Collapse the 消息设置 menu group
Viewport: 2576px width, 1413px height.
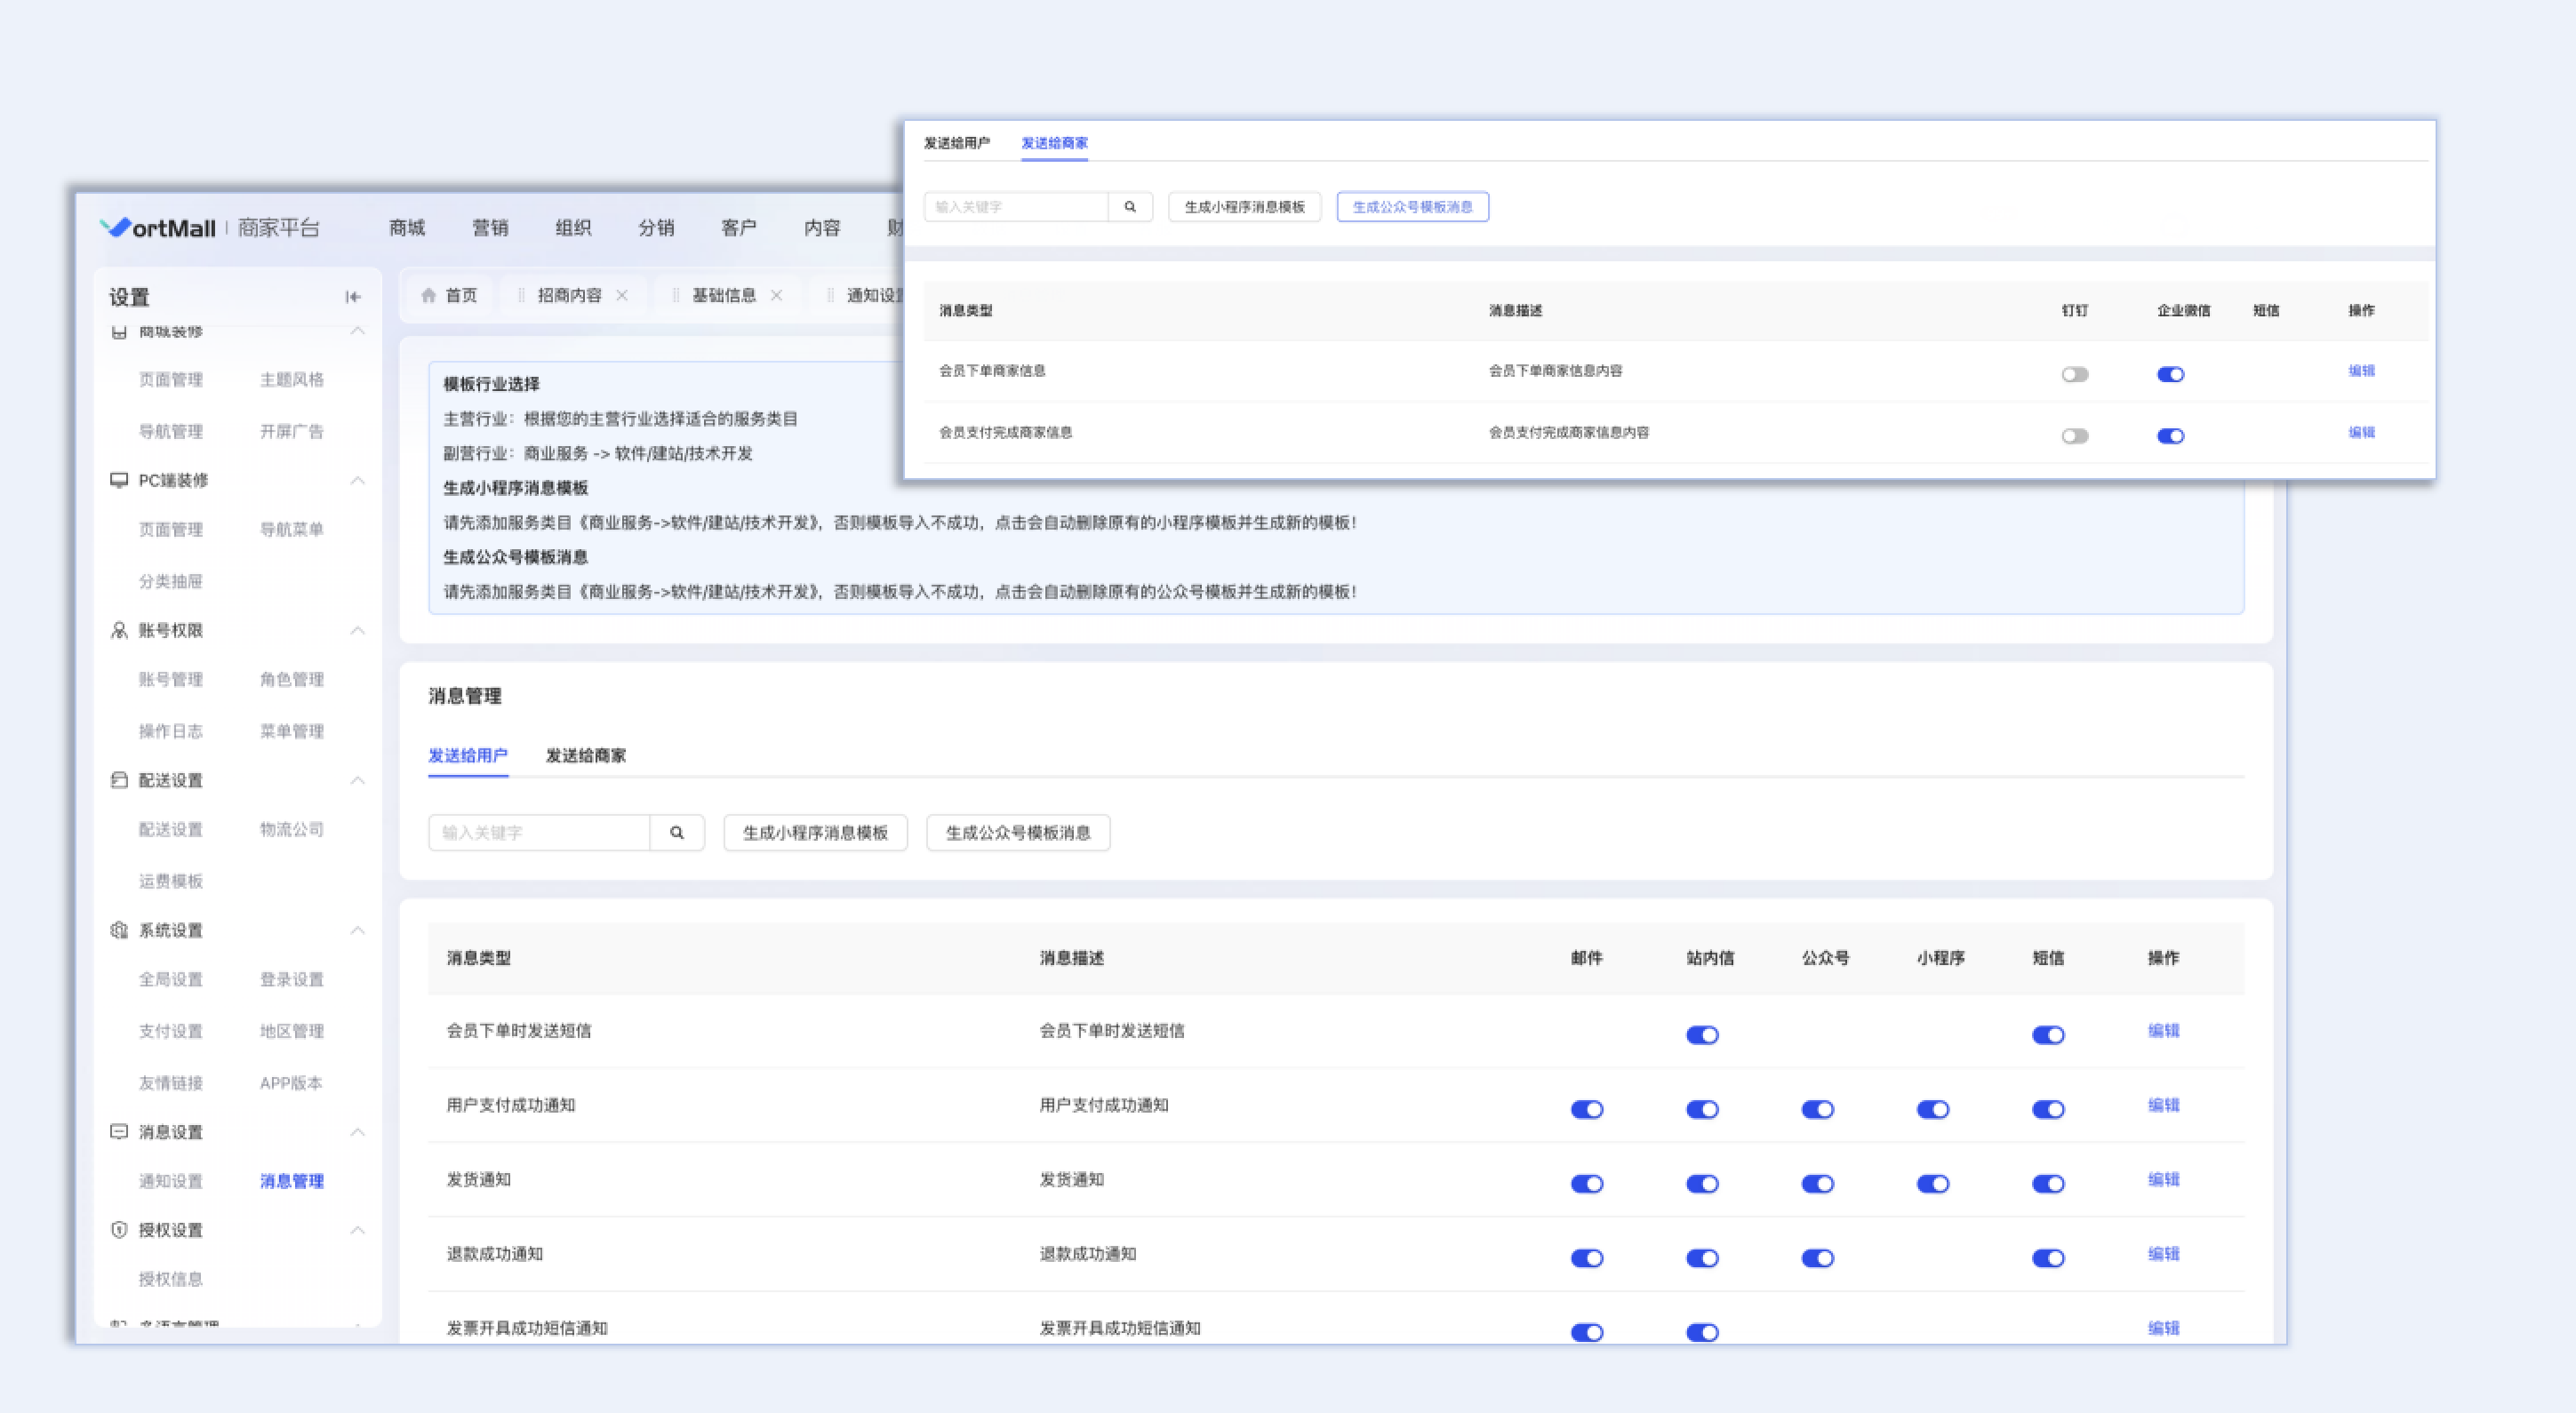coord(357,1132)
